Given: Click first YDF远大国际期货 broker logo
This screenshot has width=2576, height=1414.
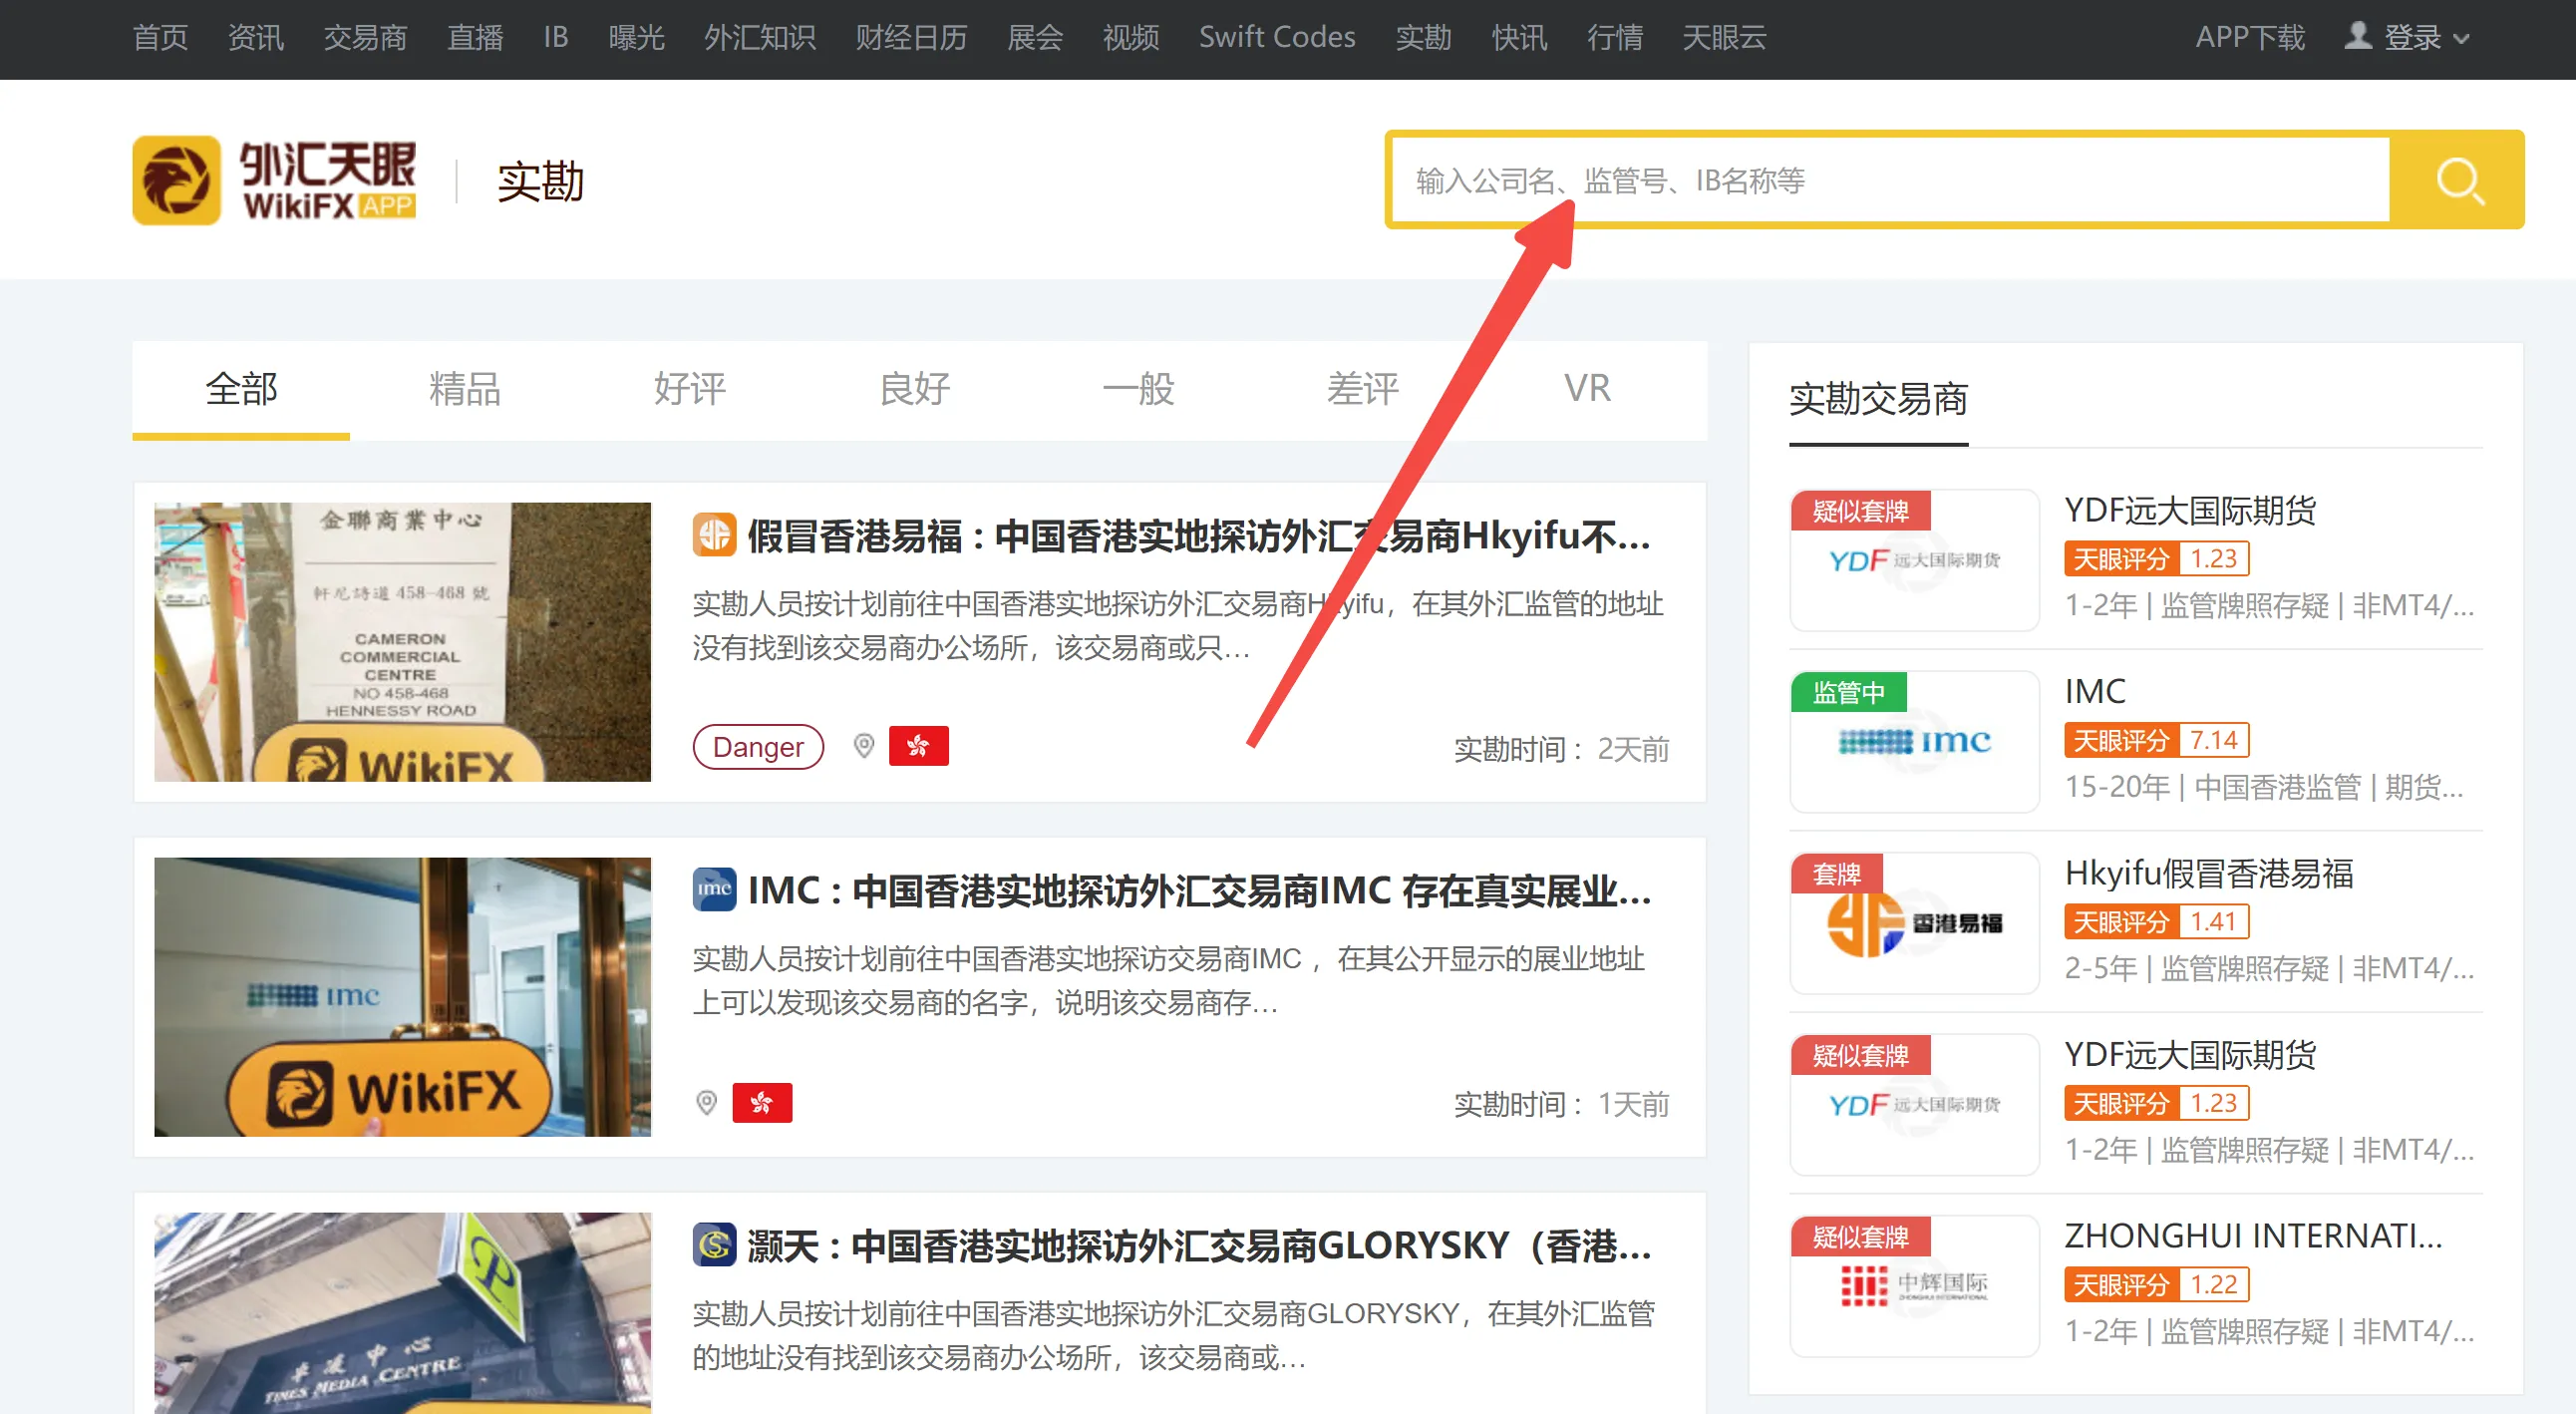Looking at the screenshot, I should (x=1914, y=560).
